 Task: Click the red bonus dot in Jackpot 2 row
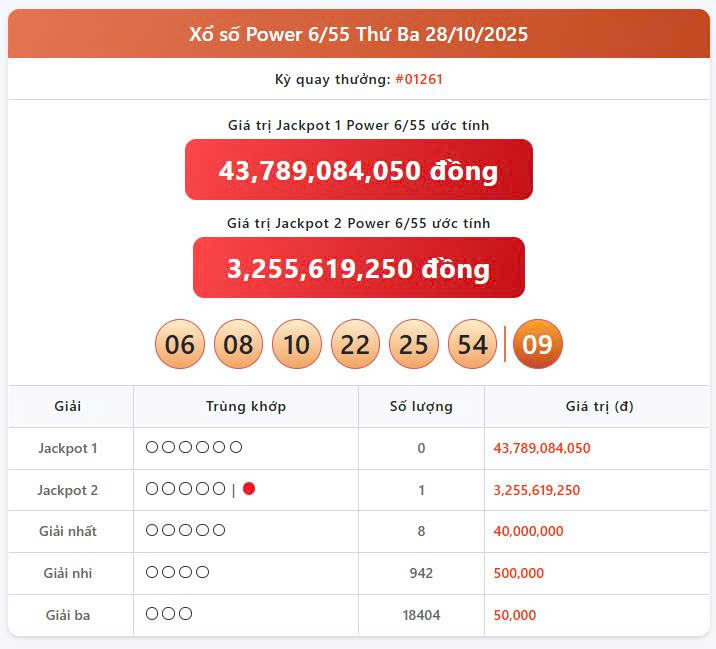coord(249,489)
